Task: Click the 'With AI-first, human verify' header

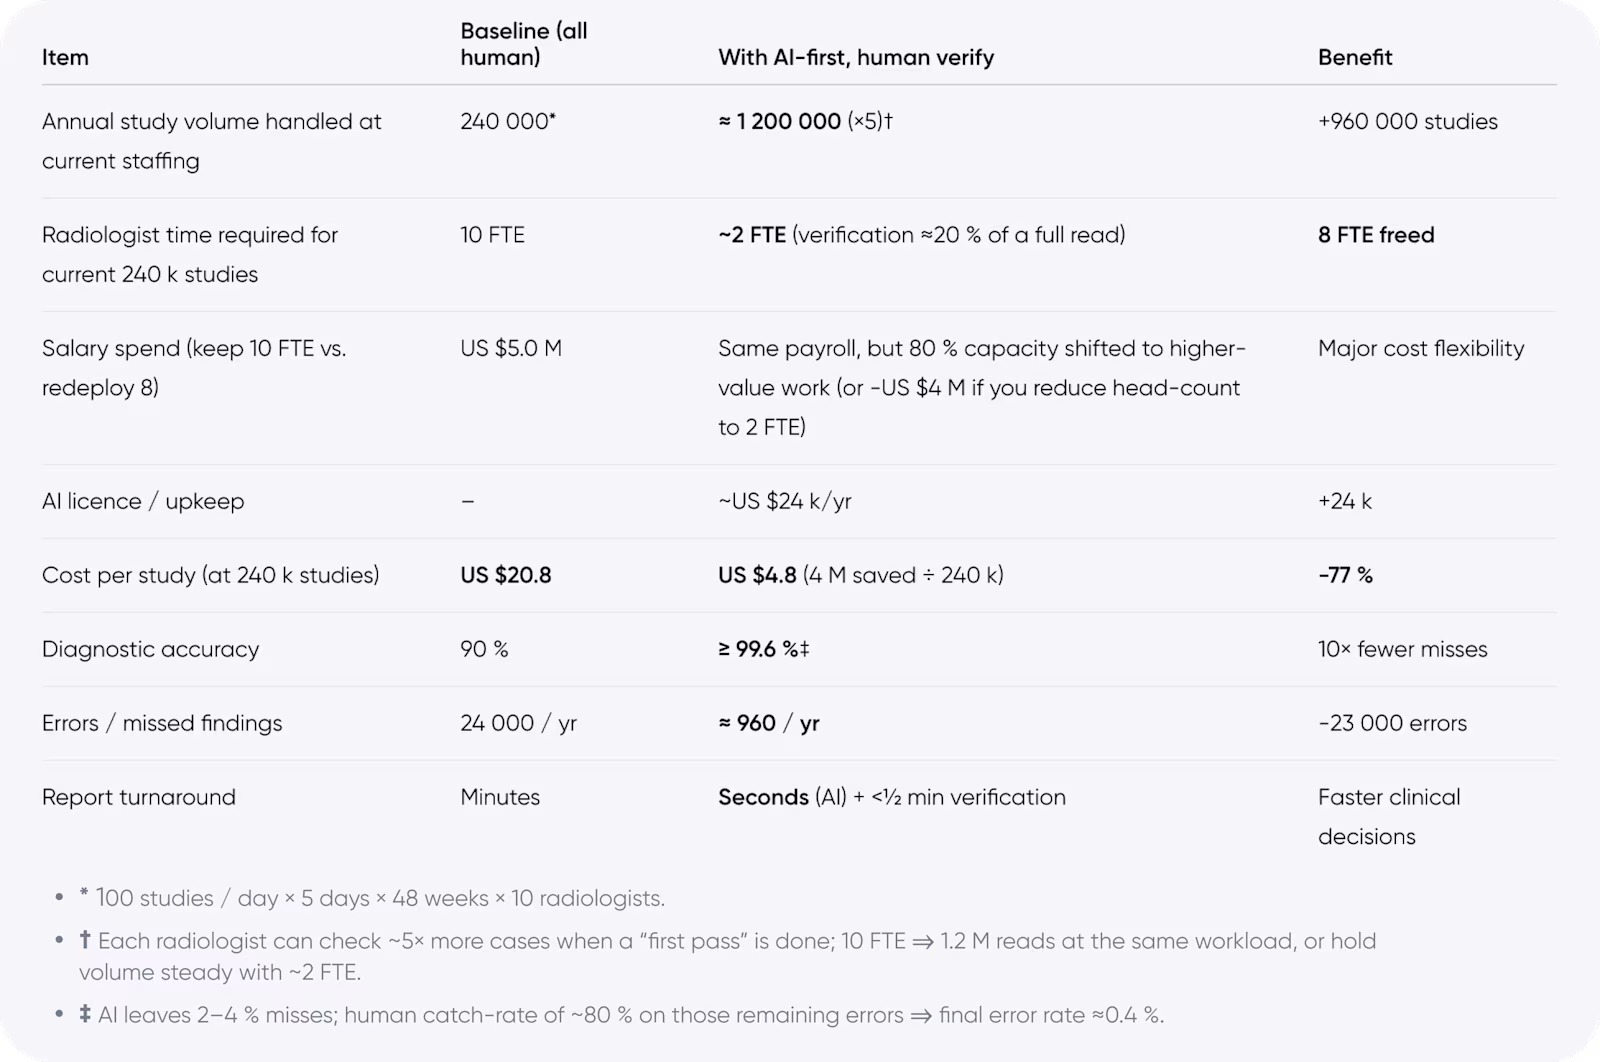Action: pos(856,57)
